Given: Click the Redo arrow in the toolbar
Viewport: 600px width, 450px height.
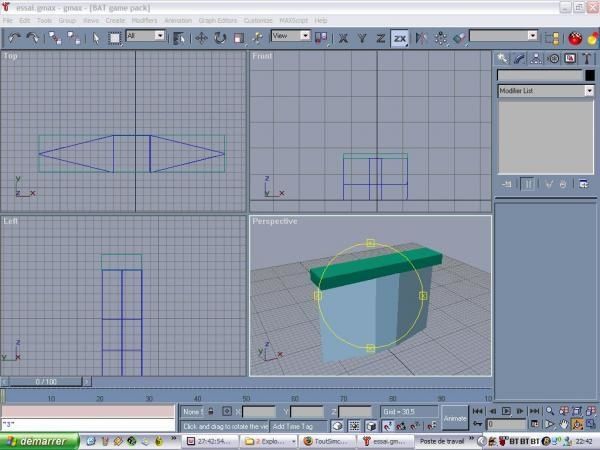Looking at the screenshot, I should [x=33, y=38].
